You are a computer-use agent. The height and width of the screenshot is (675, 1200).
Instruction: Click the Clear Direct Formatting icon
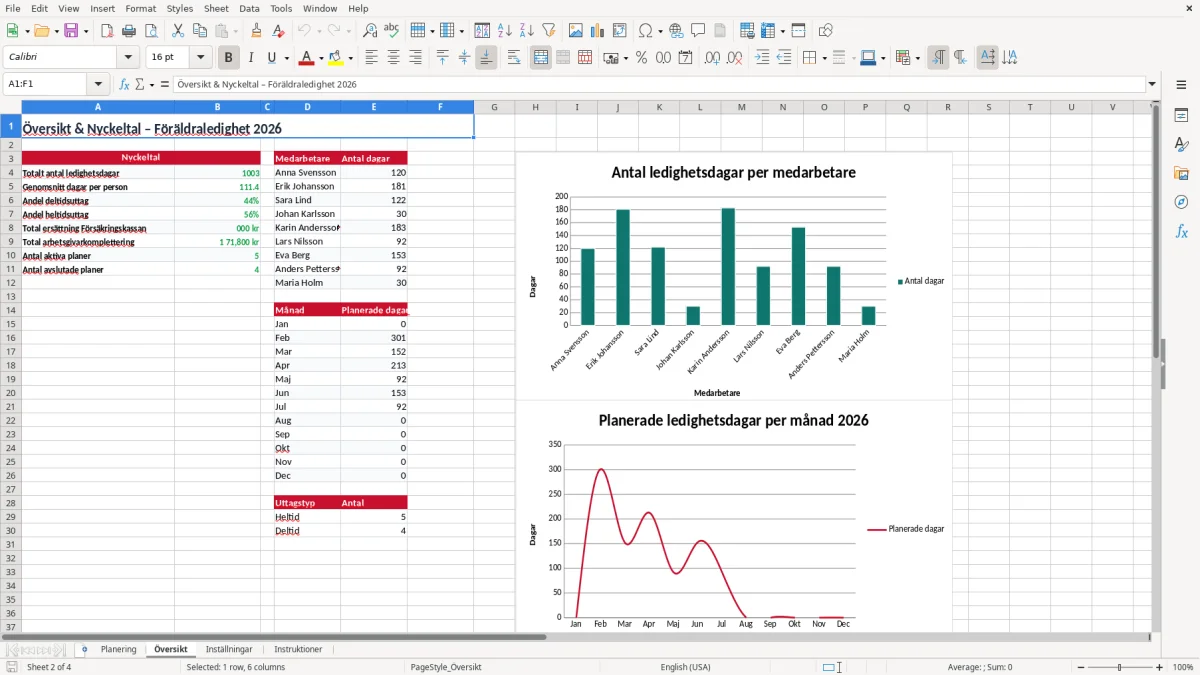pyautogui.click(x=278, y=31)
